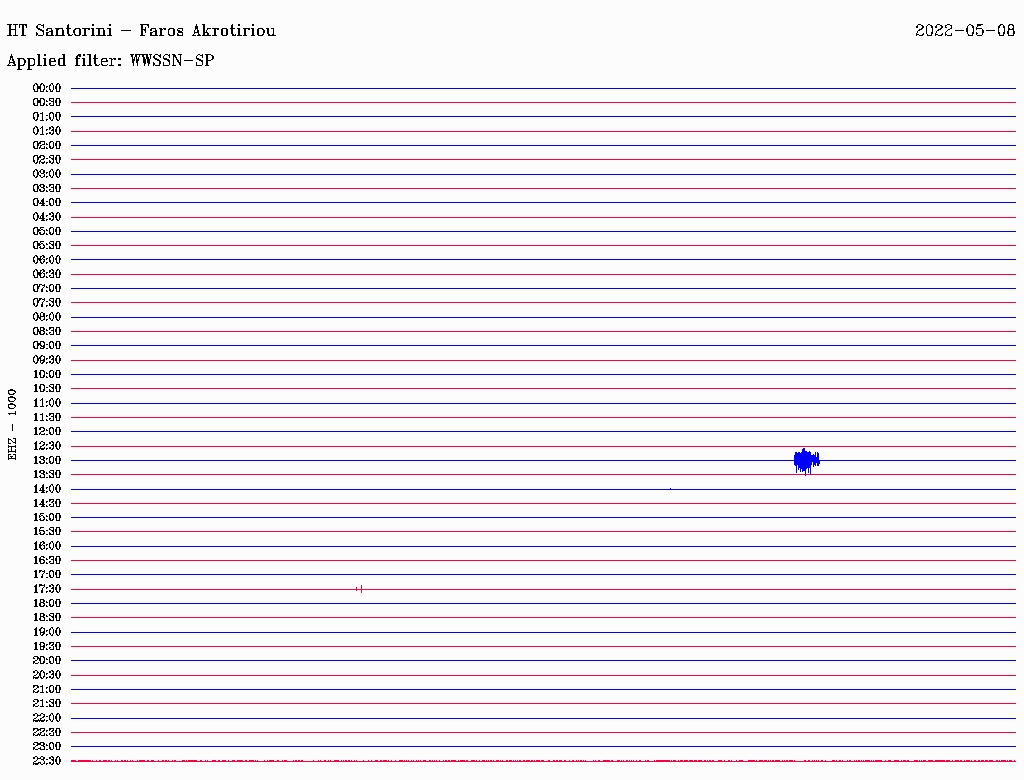The height and width of the screenshot is (780, 1024).
Task: Click the 17:30 time label
Action: 47,589
